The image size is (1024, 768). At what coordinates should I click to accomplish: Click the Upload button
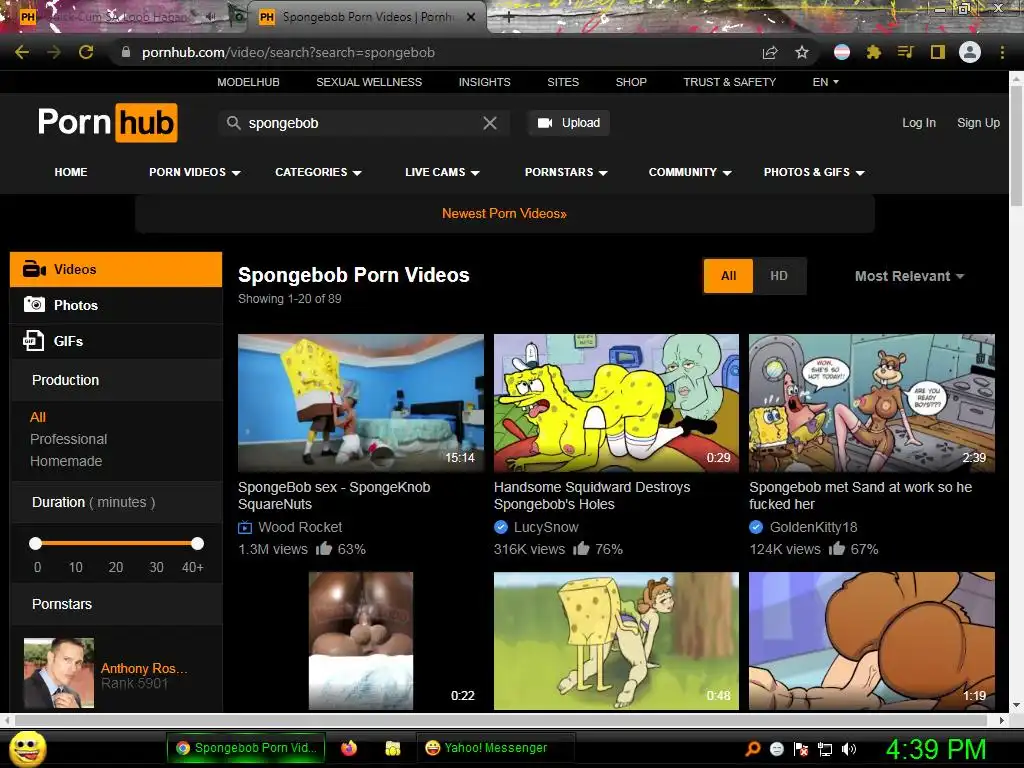[x=569, y=123]
